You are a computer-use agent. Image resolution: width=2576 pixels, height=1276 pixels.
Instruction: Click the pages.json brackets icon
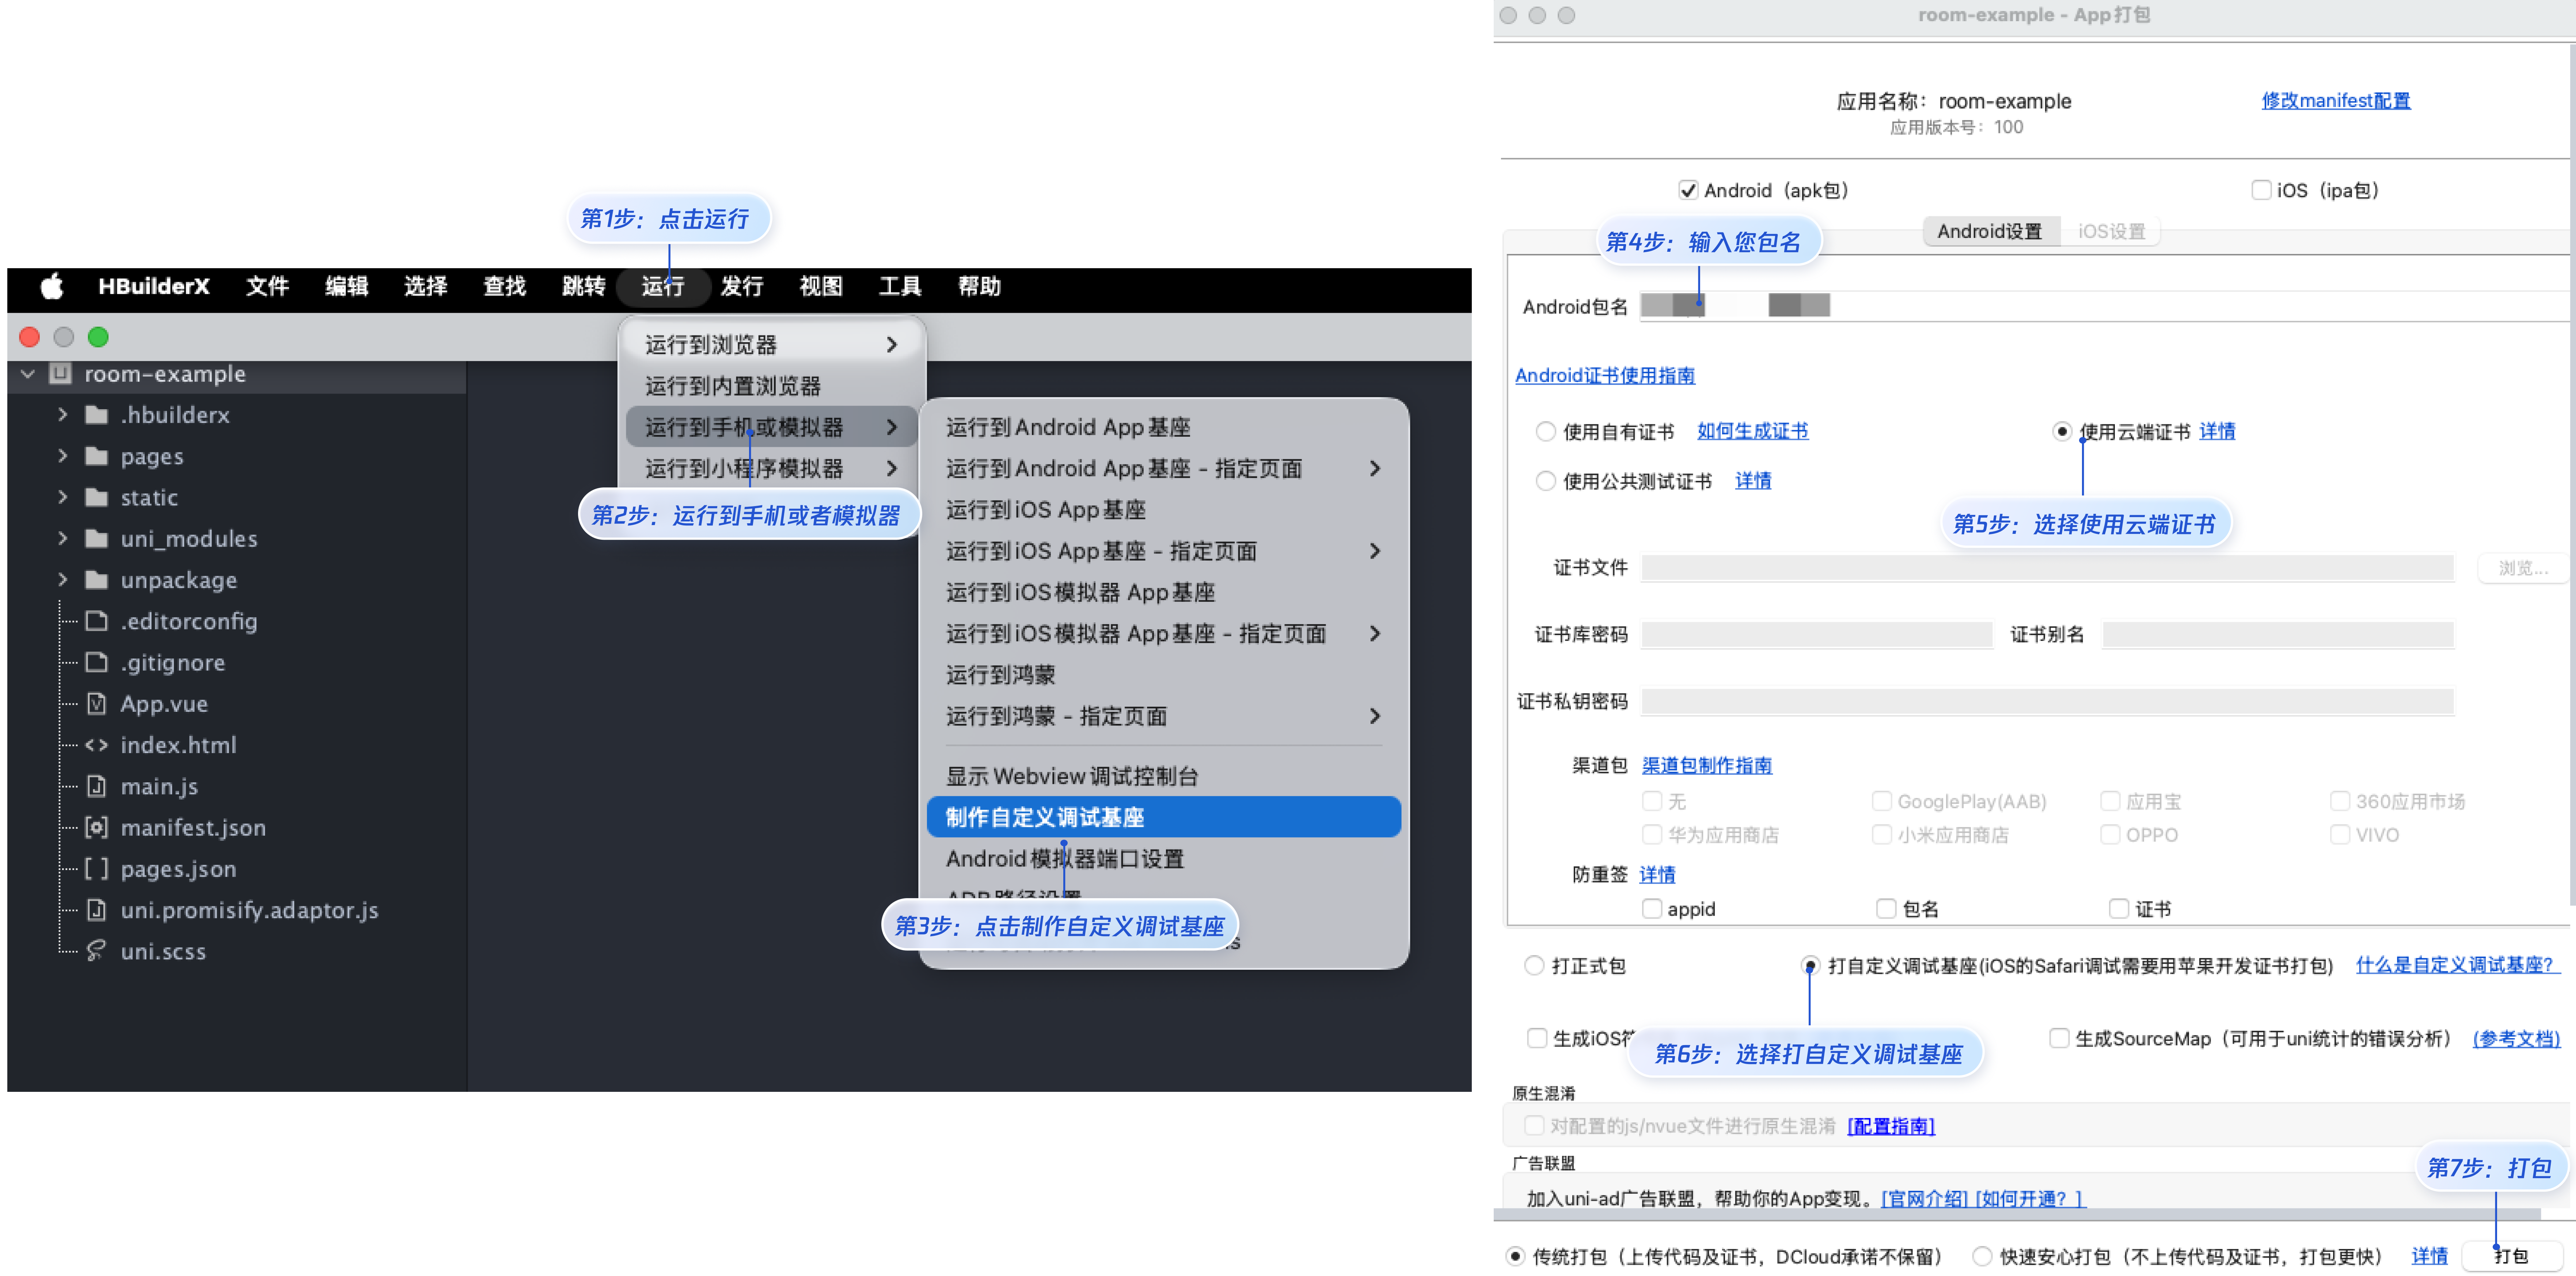(96, 869)
